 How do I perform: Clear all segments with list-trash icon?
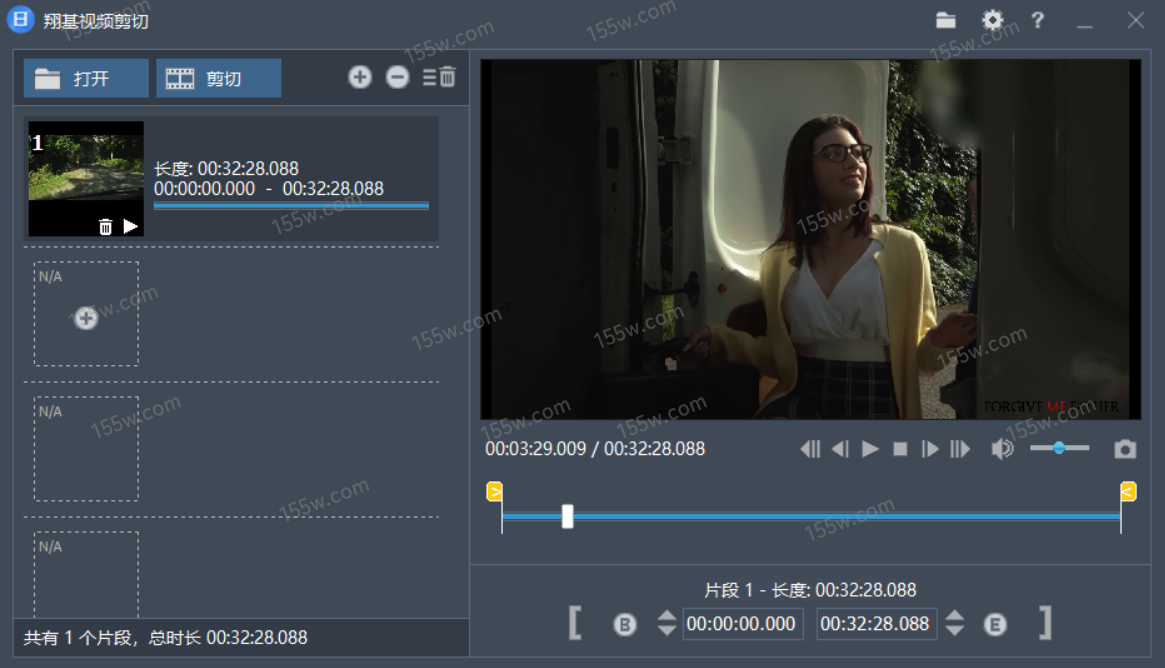click(439, 77)
